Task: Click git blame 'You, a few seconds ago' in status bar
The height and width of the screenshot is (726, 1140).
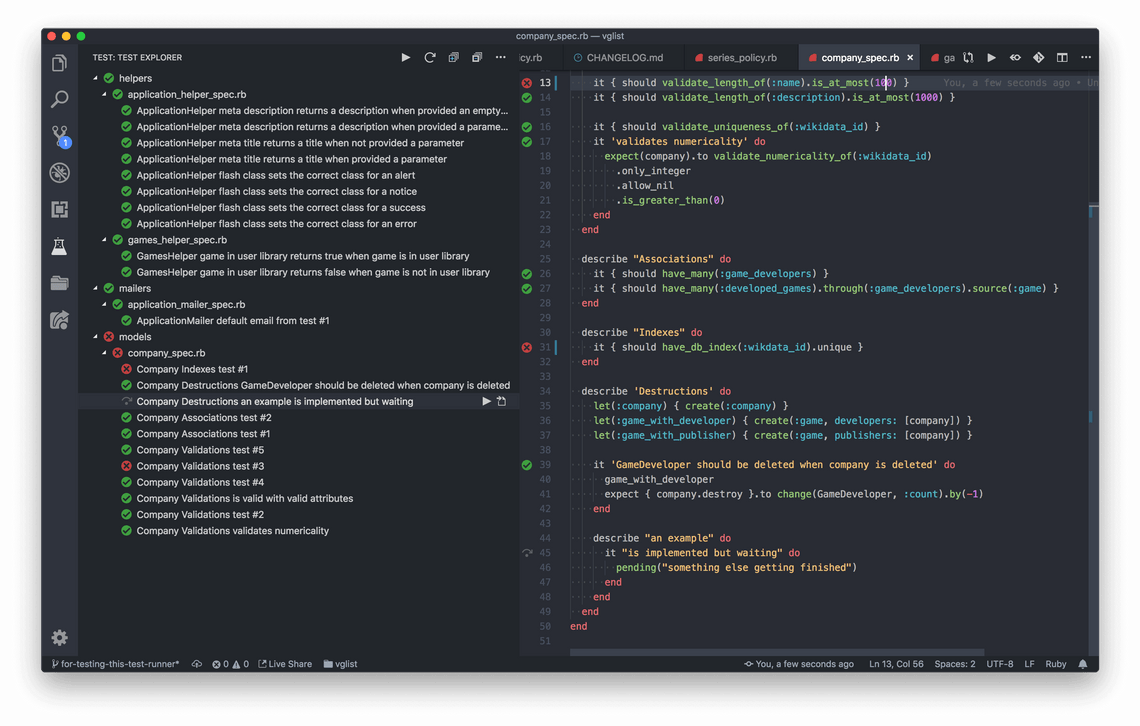Action: click(x=798, y=664)
